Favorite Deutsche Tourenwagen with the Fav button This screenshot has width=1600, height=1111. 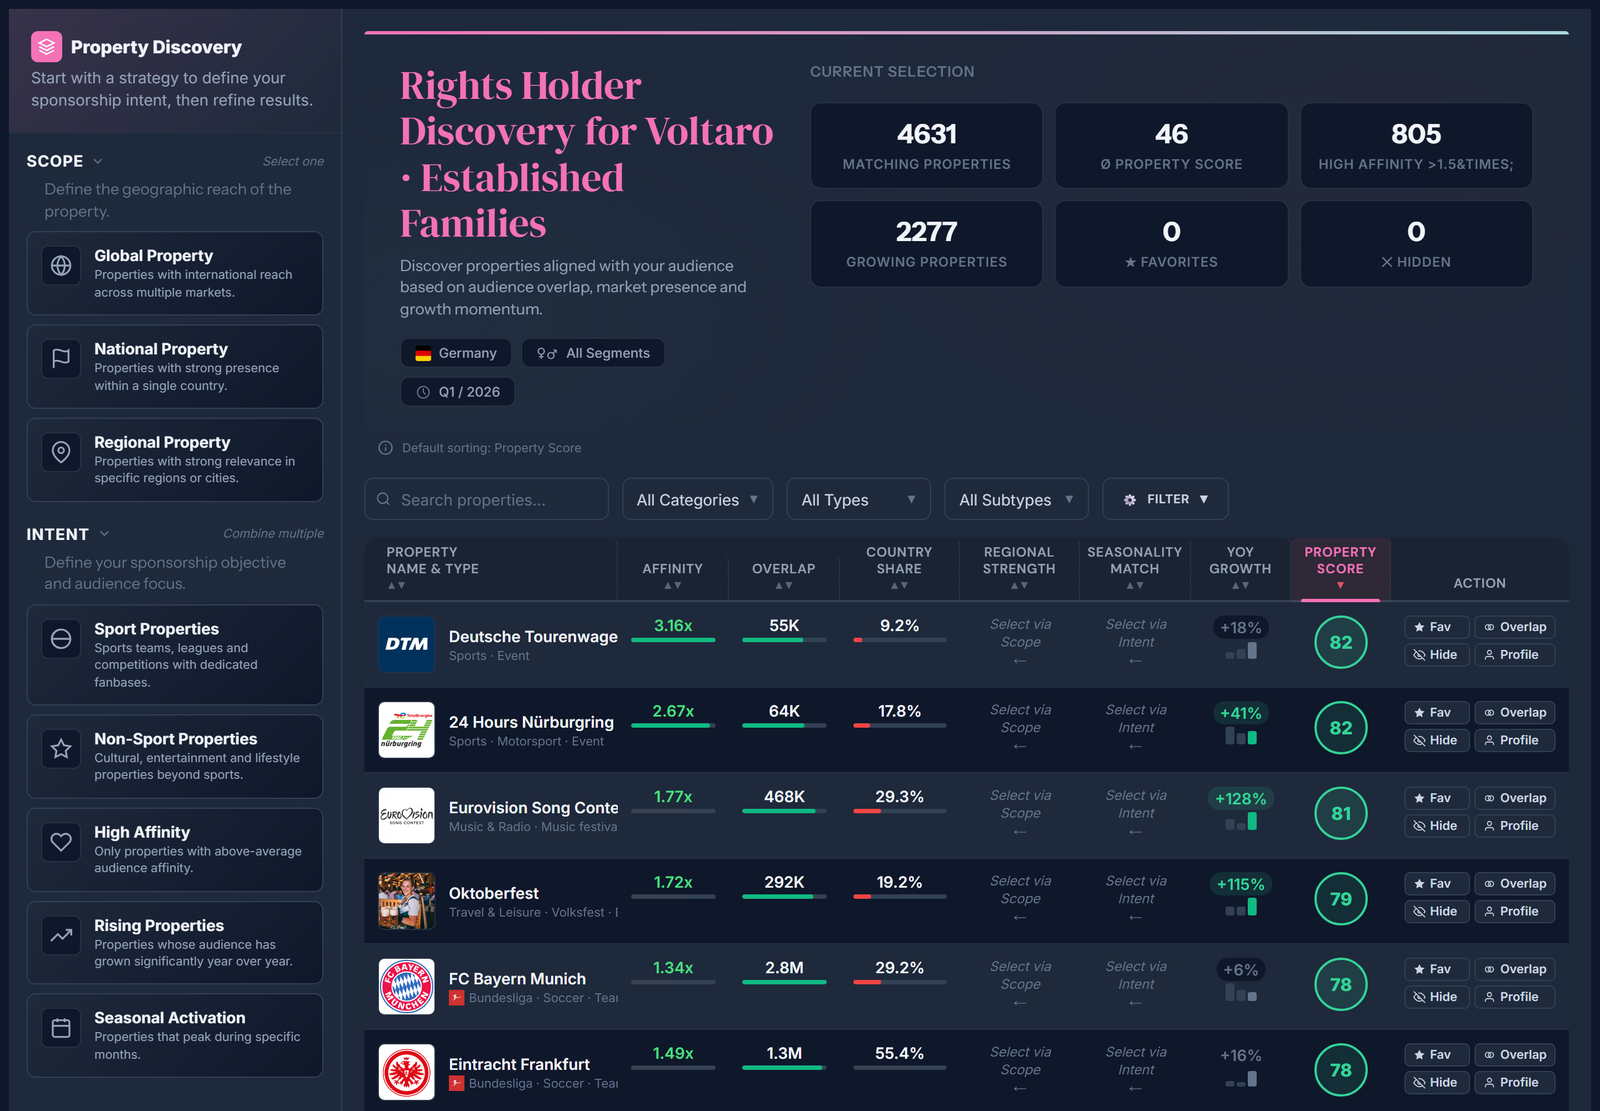[1436, 627]
